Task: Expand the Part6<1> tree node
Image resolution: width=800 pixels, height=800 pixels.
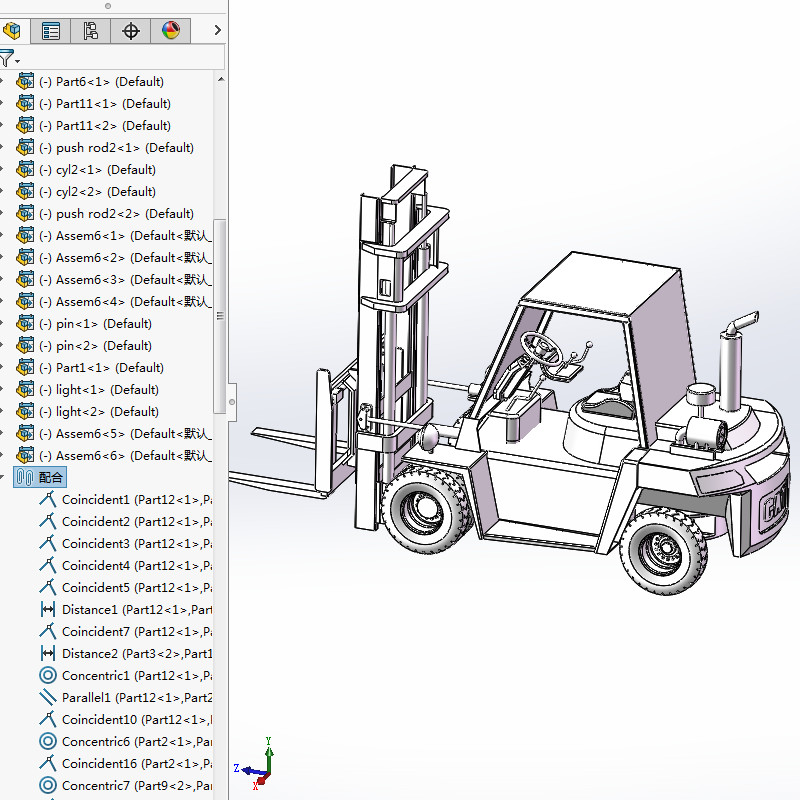Action: pyautogui.click(x=2, y=81)
